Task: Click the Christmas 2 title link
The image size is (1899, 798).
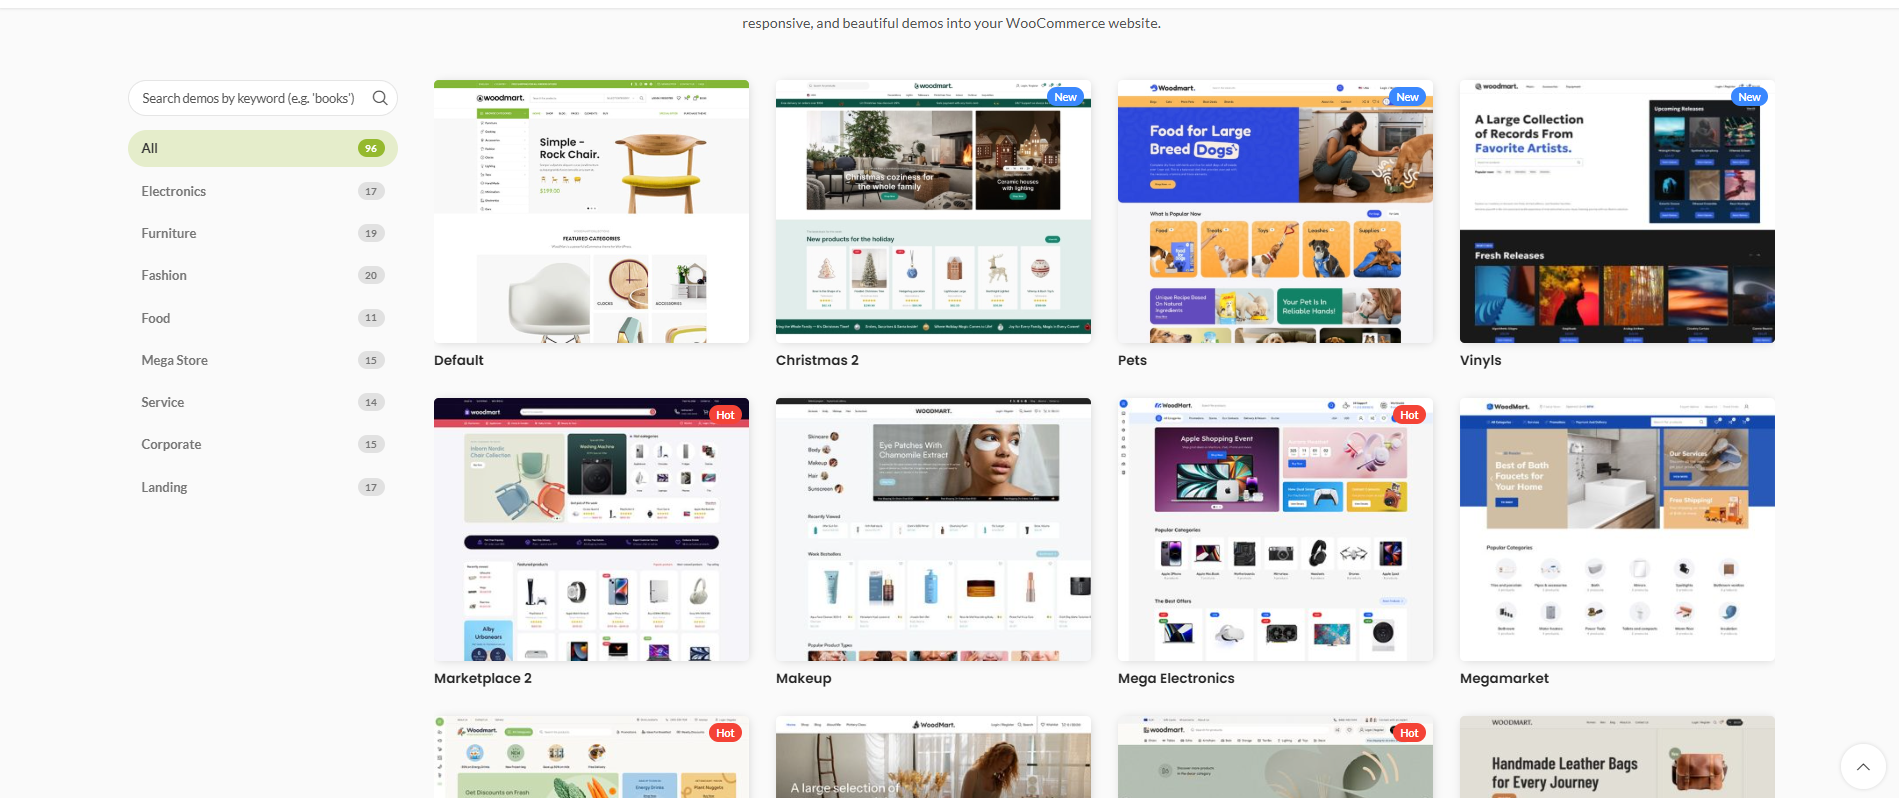Action: (817, 360)
